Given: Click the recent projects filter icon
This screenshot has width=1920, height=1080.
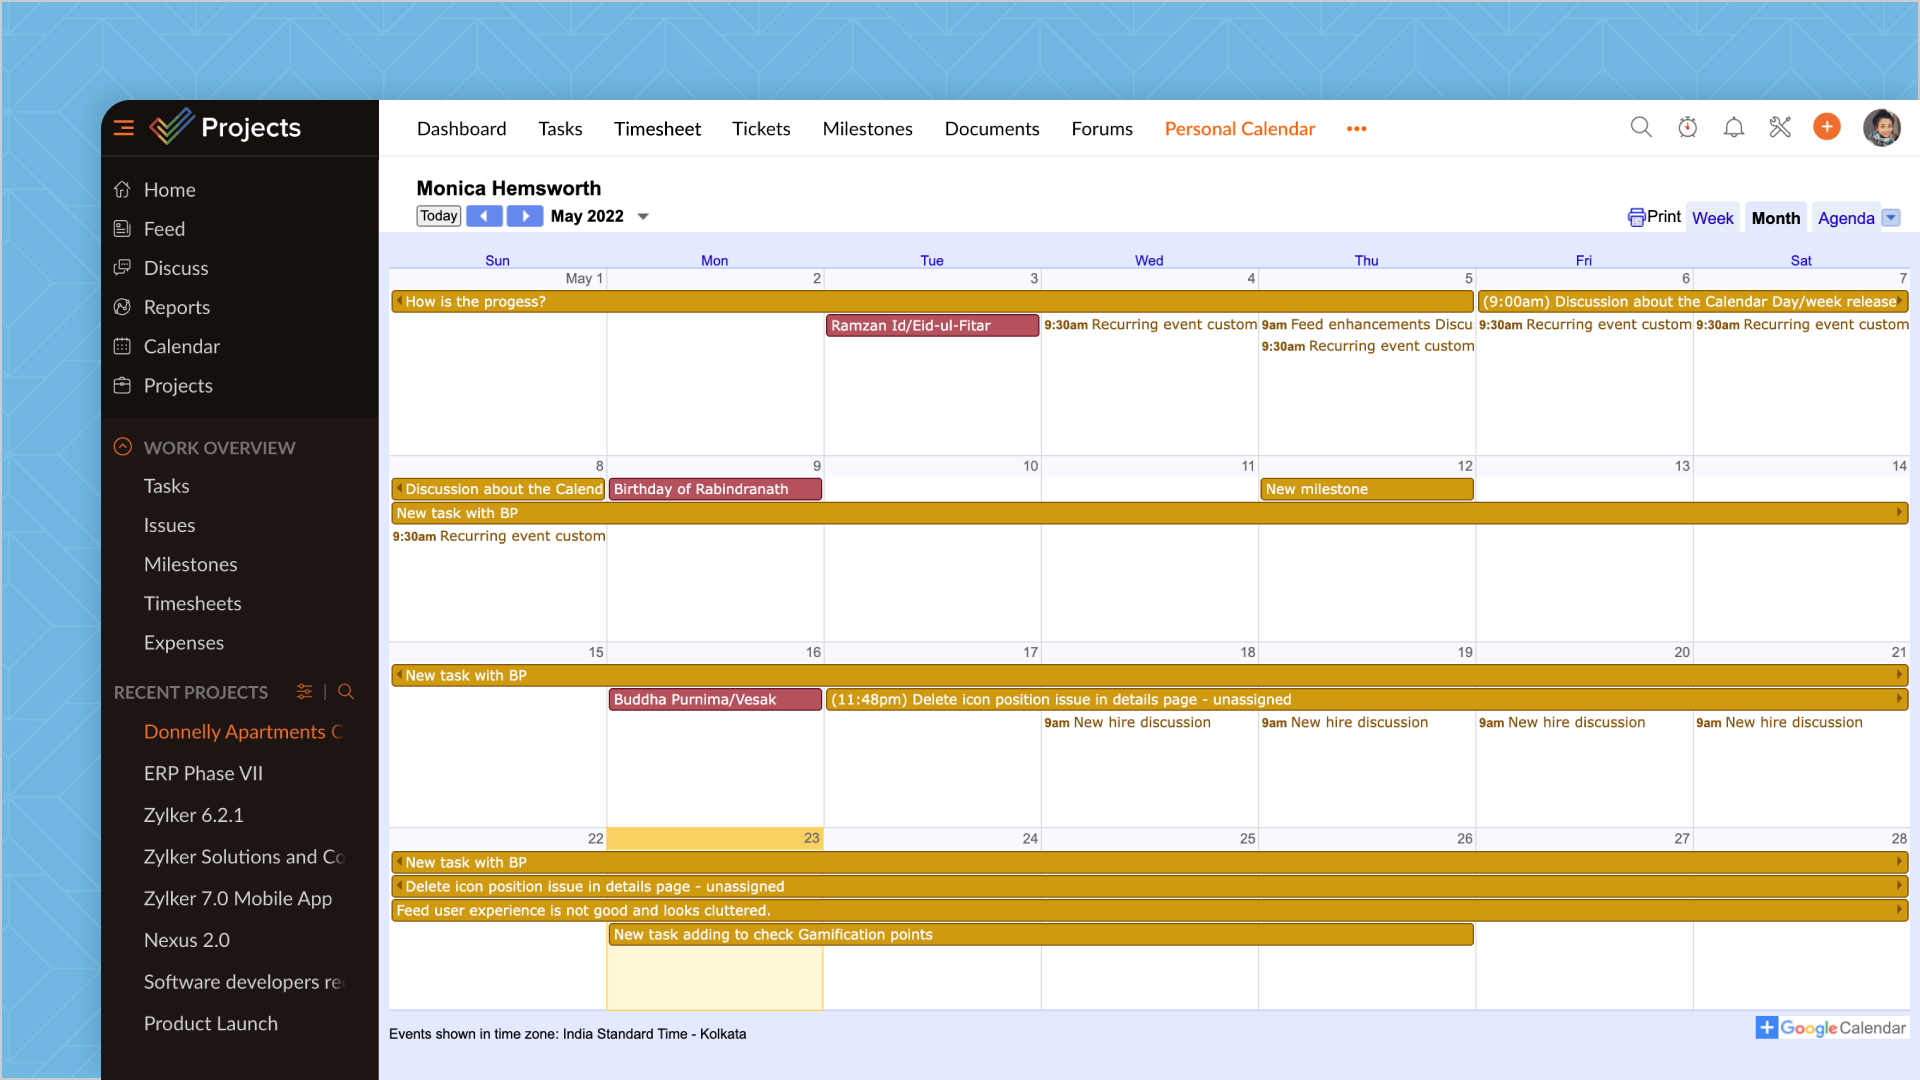Looking at the screenshot, I should [304, 692].
